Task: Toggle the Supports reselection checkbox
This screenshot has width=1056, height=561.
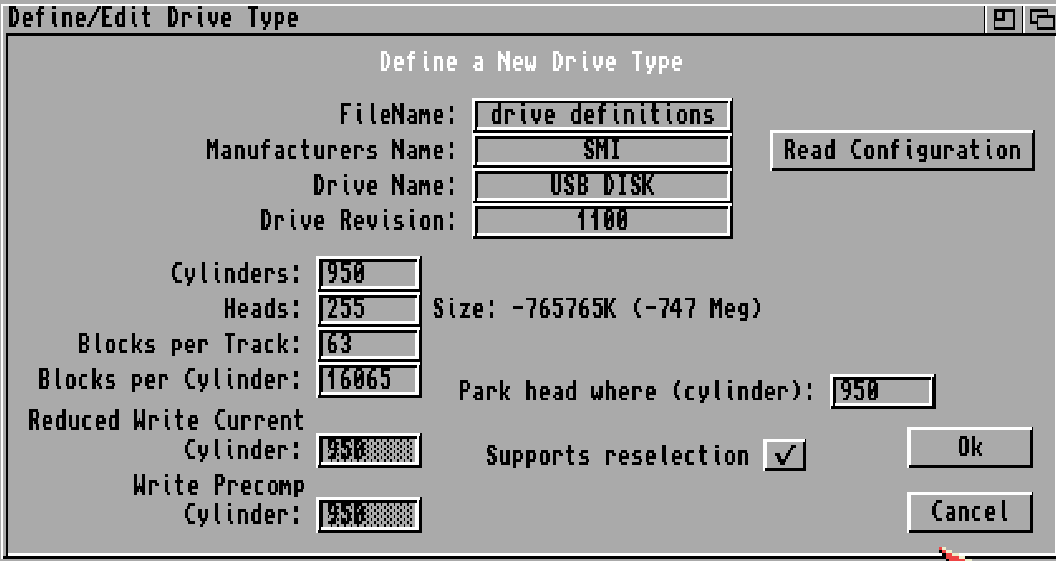Action: (784, 455)
